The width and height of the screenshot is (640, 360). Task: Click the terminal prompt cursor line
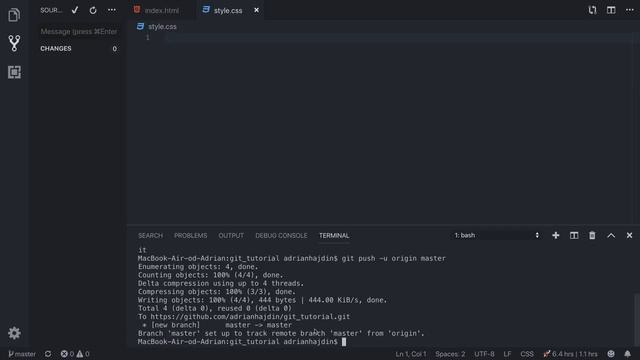pyautogui.click(x=242, y=342)
